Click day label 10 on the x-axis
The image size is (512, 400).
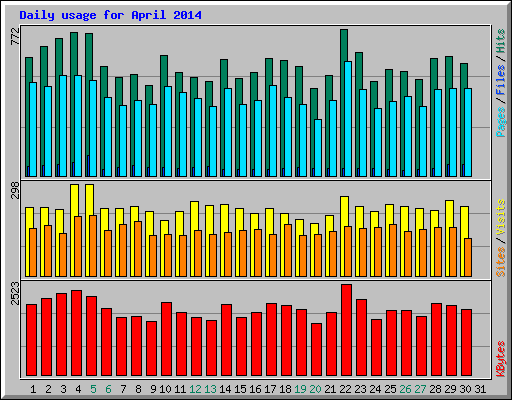(165, 389)
